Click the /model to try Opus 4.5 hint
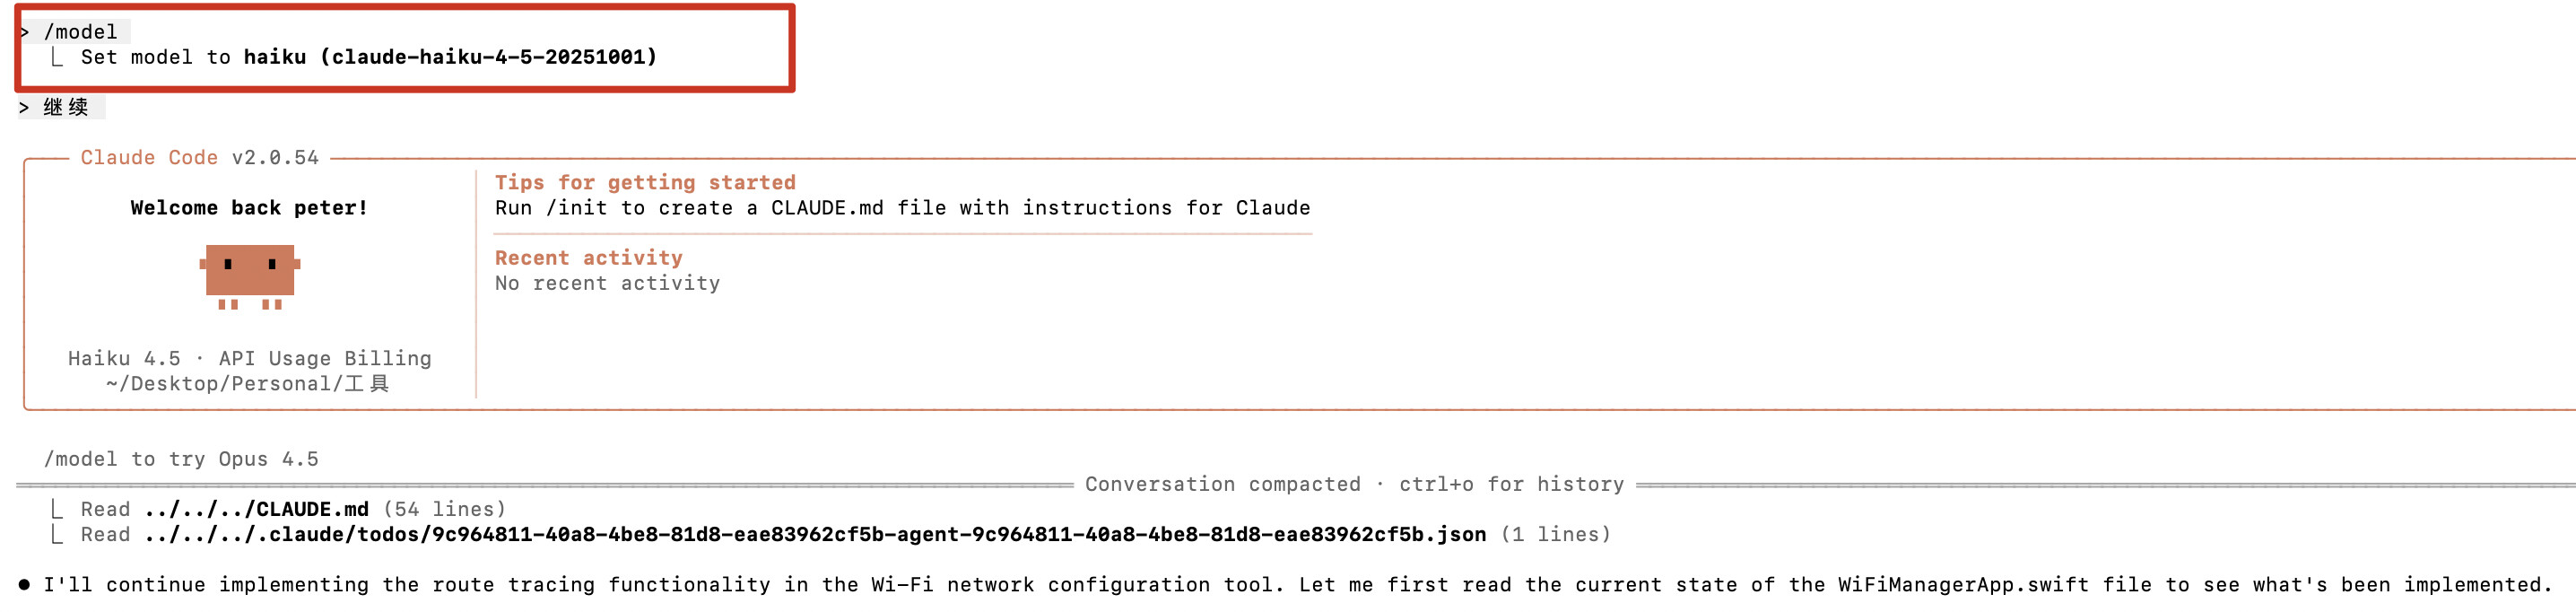The image size is (2576, 612). 181,459
